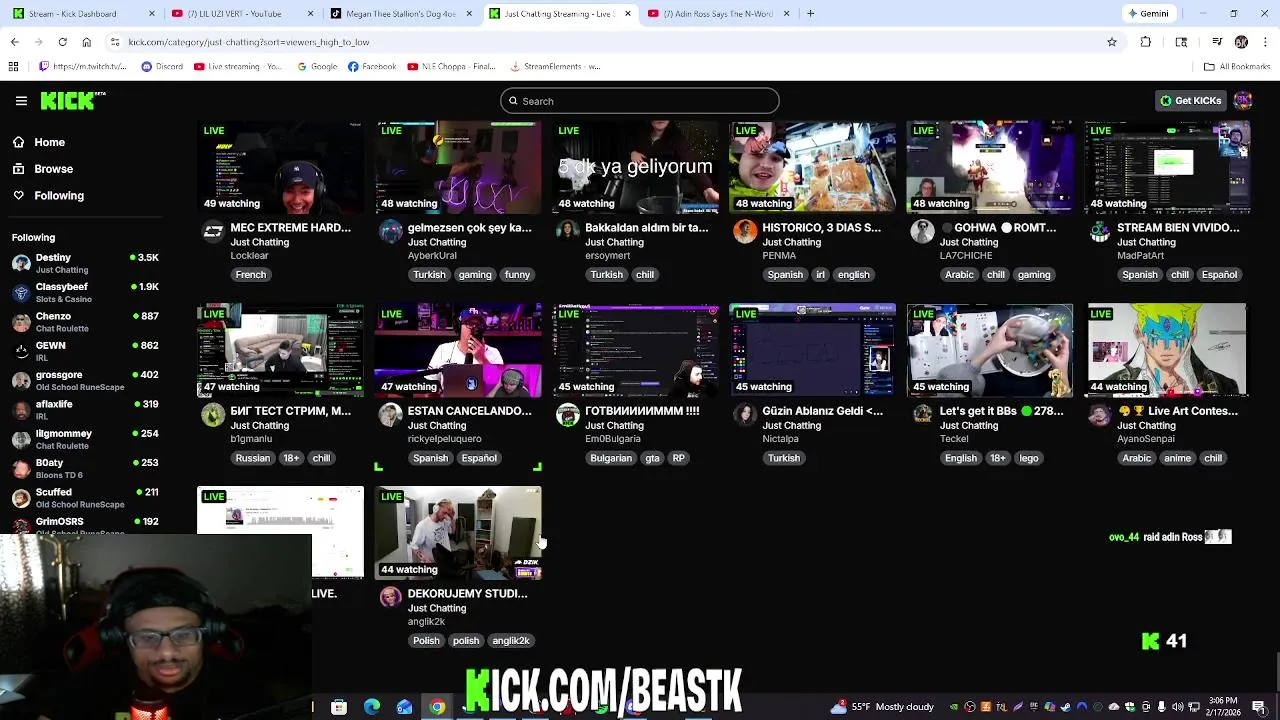Image resolution: width=1280 pixels, height=720 pixels.
Task: Click the irl tag under PENMA
Action: tap(820, 275)
